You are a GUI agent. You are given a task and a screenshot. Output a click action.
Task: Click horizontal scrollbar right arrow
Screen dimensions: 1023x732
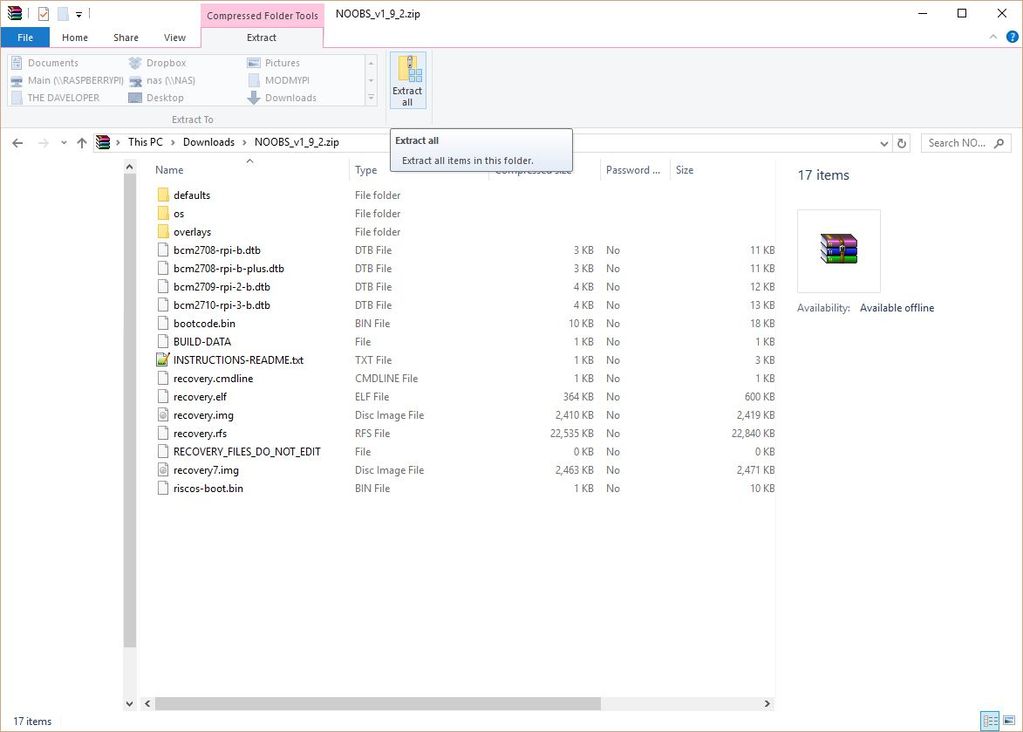click(x=767, y=703)
